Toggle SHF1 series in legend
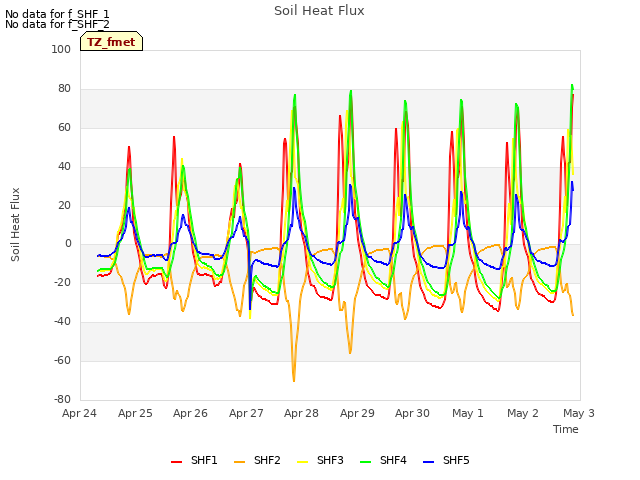The width and height of the screenshot is (640, 480). (194, 460)
